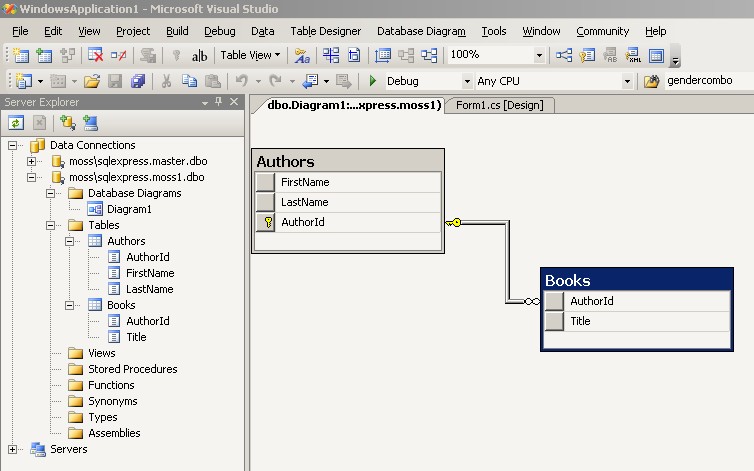754x471 pixels.
Task: Select the dbo.Diagram1 document tab
Action: pyautogui.click(x=354, y=105)
